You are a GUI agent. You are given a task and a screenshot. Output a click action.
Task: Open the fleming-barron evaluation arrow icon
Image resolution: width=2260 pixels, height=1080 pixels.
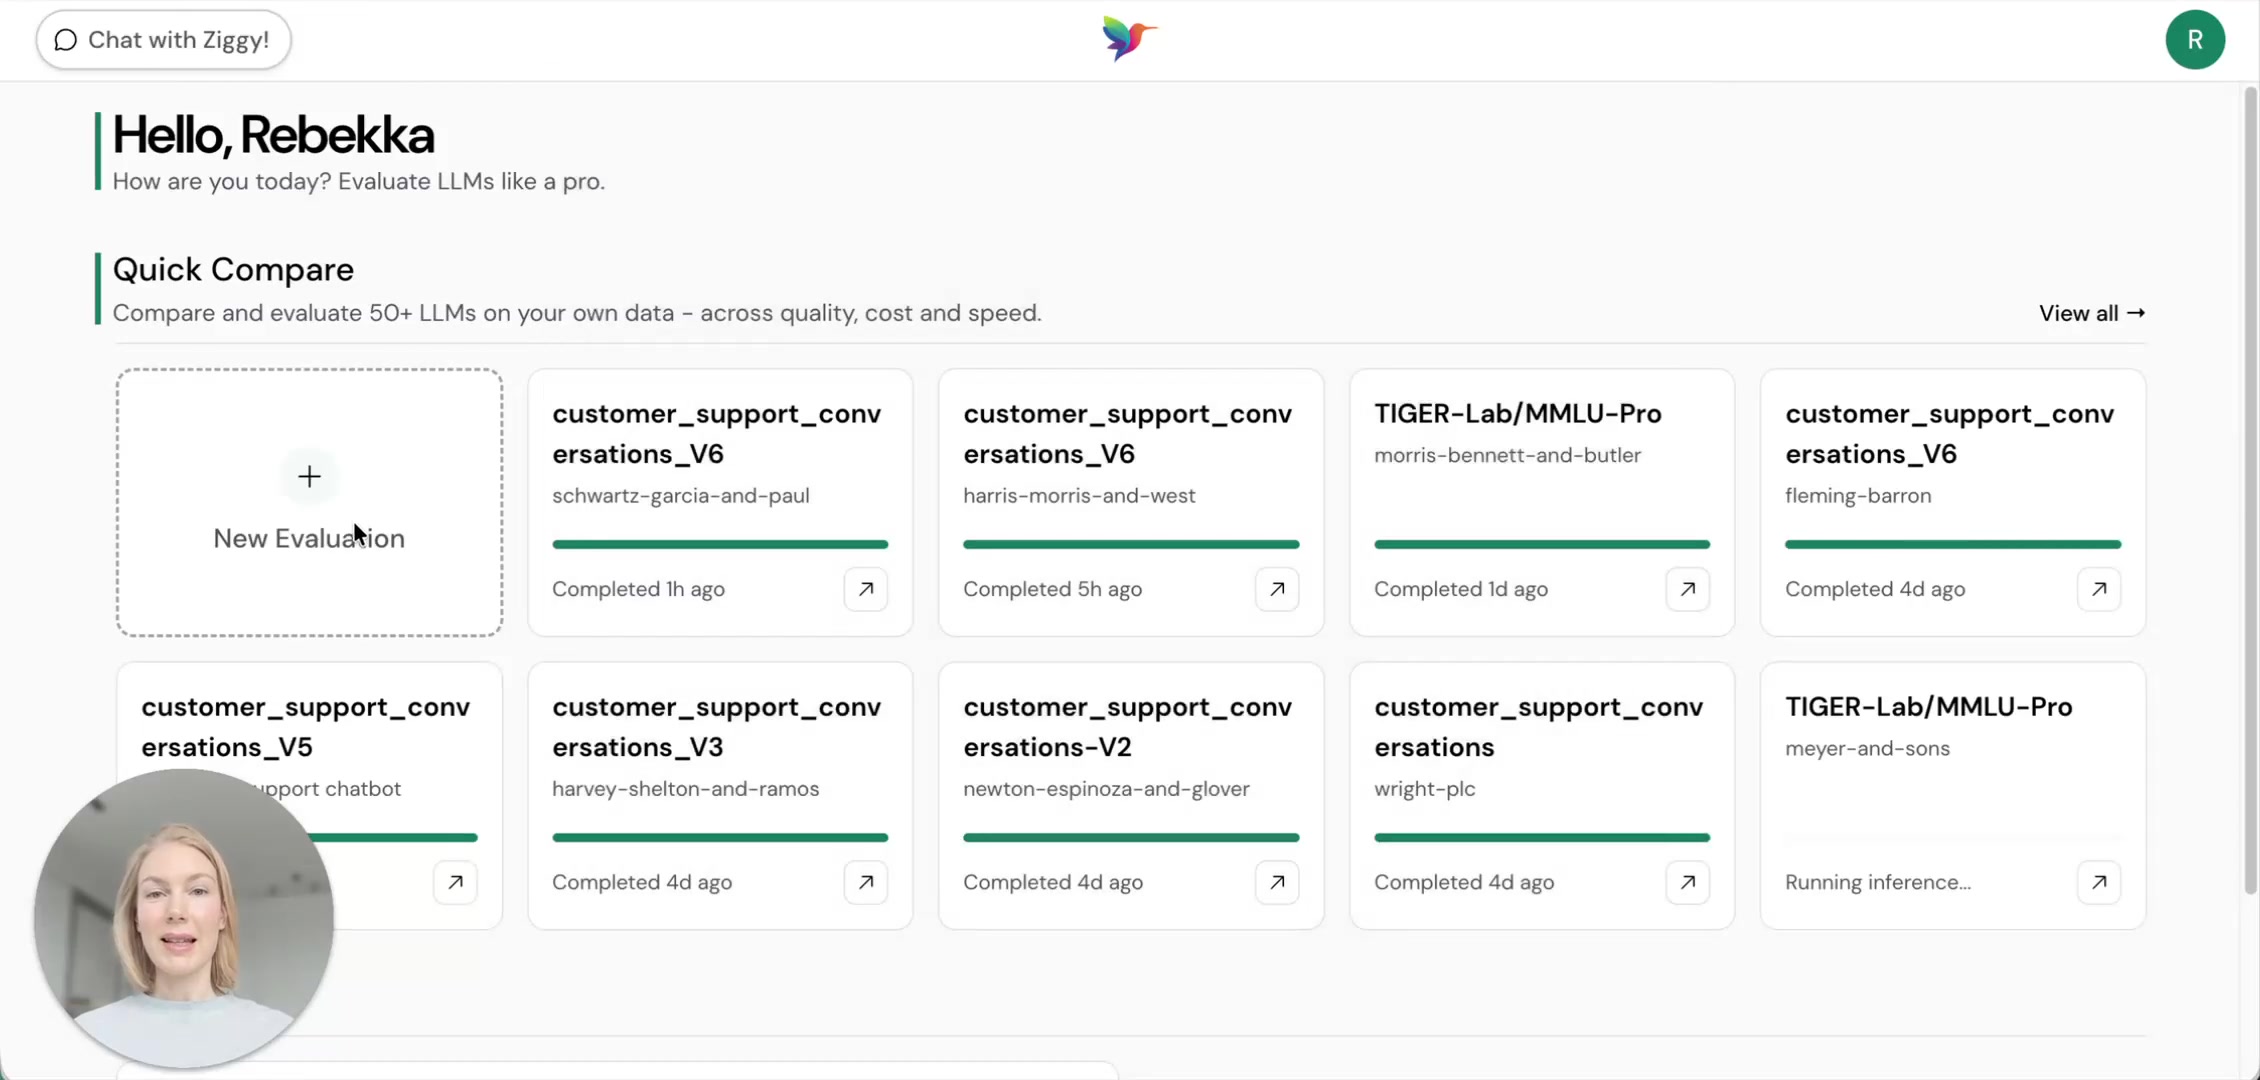pyautogui.click(x=2099, y=589)
